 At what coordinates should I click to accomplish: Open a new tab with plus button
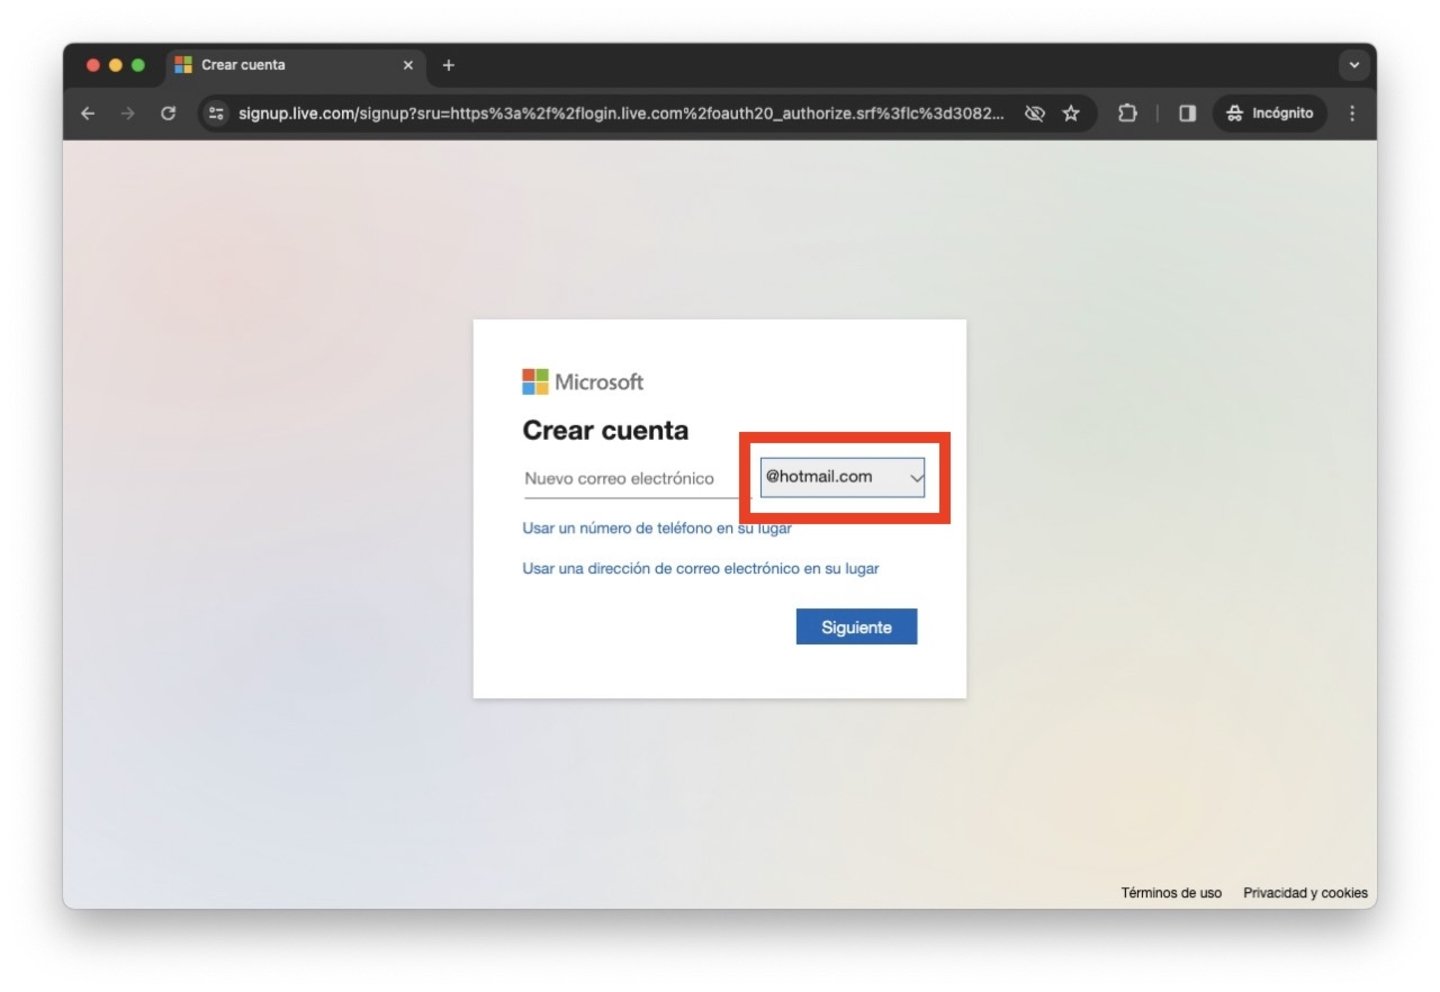[448, 65]
